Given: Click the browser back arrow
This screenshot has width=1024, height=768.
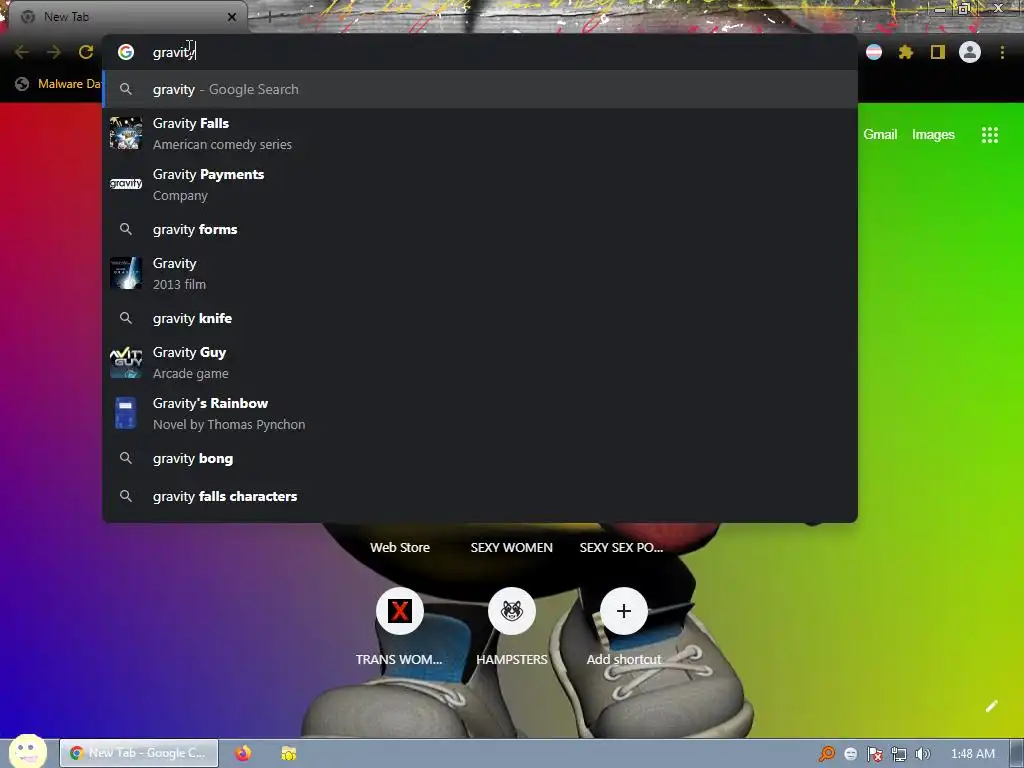Looking at the screenshot, I should [x=22, y=52].
